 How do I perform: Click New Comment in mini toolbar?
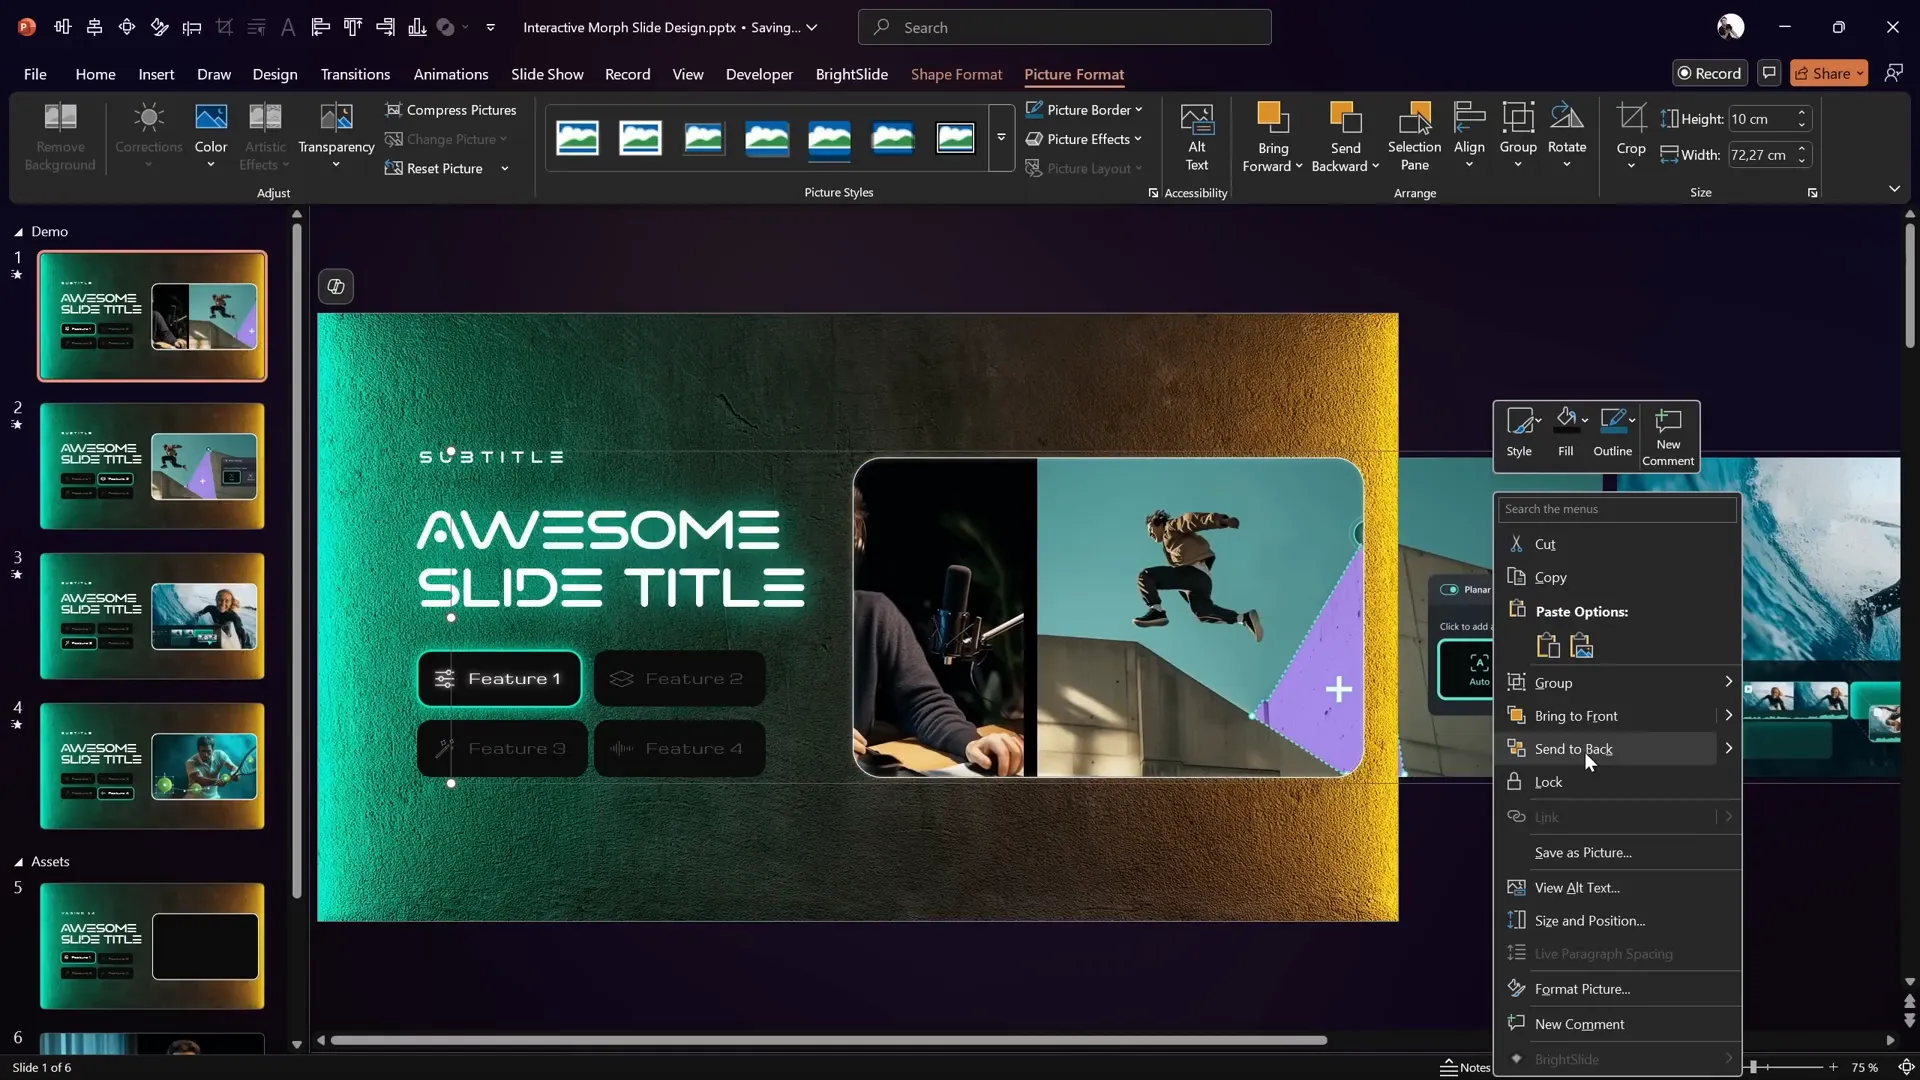(x=1668, y=437)
